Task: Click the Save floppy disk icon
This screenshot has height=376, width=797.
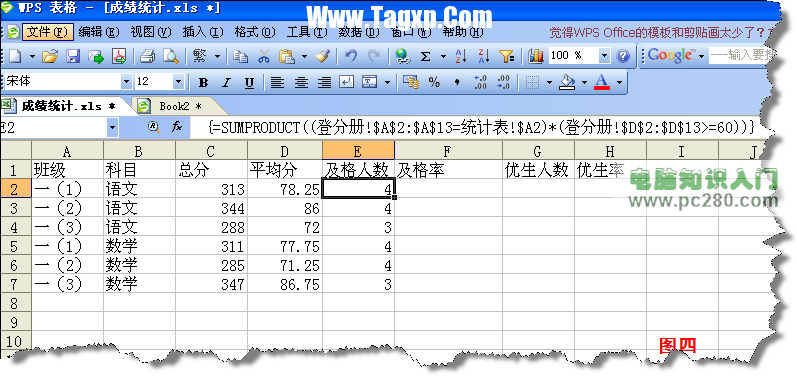Action: click(x=74, y=56)
